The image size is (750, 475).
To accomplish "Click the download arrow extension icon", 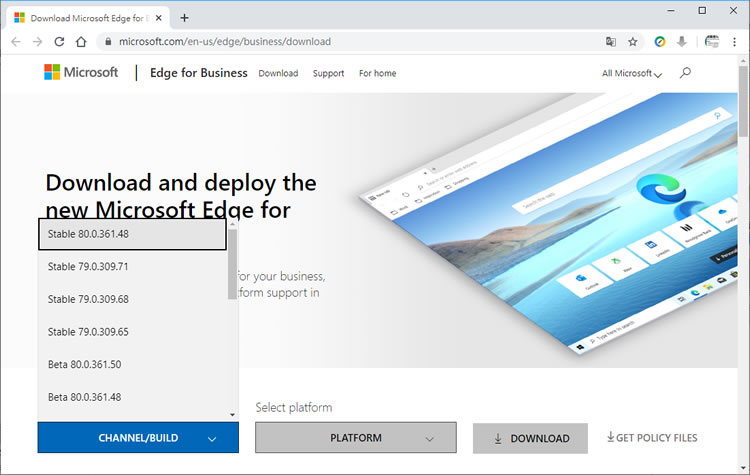I will tap(682, 42).
